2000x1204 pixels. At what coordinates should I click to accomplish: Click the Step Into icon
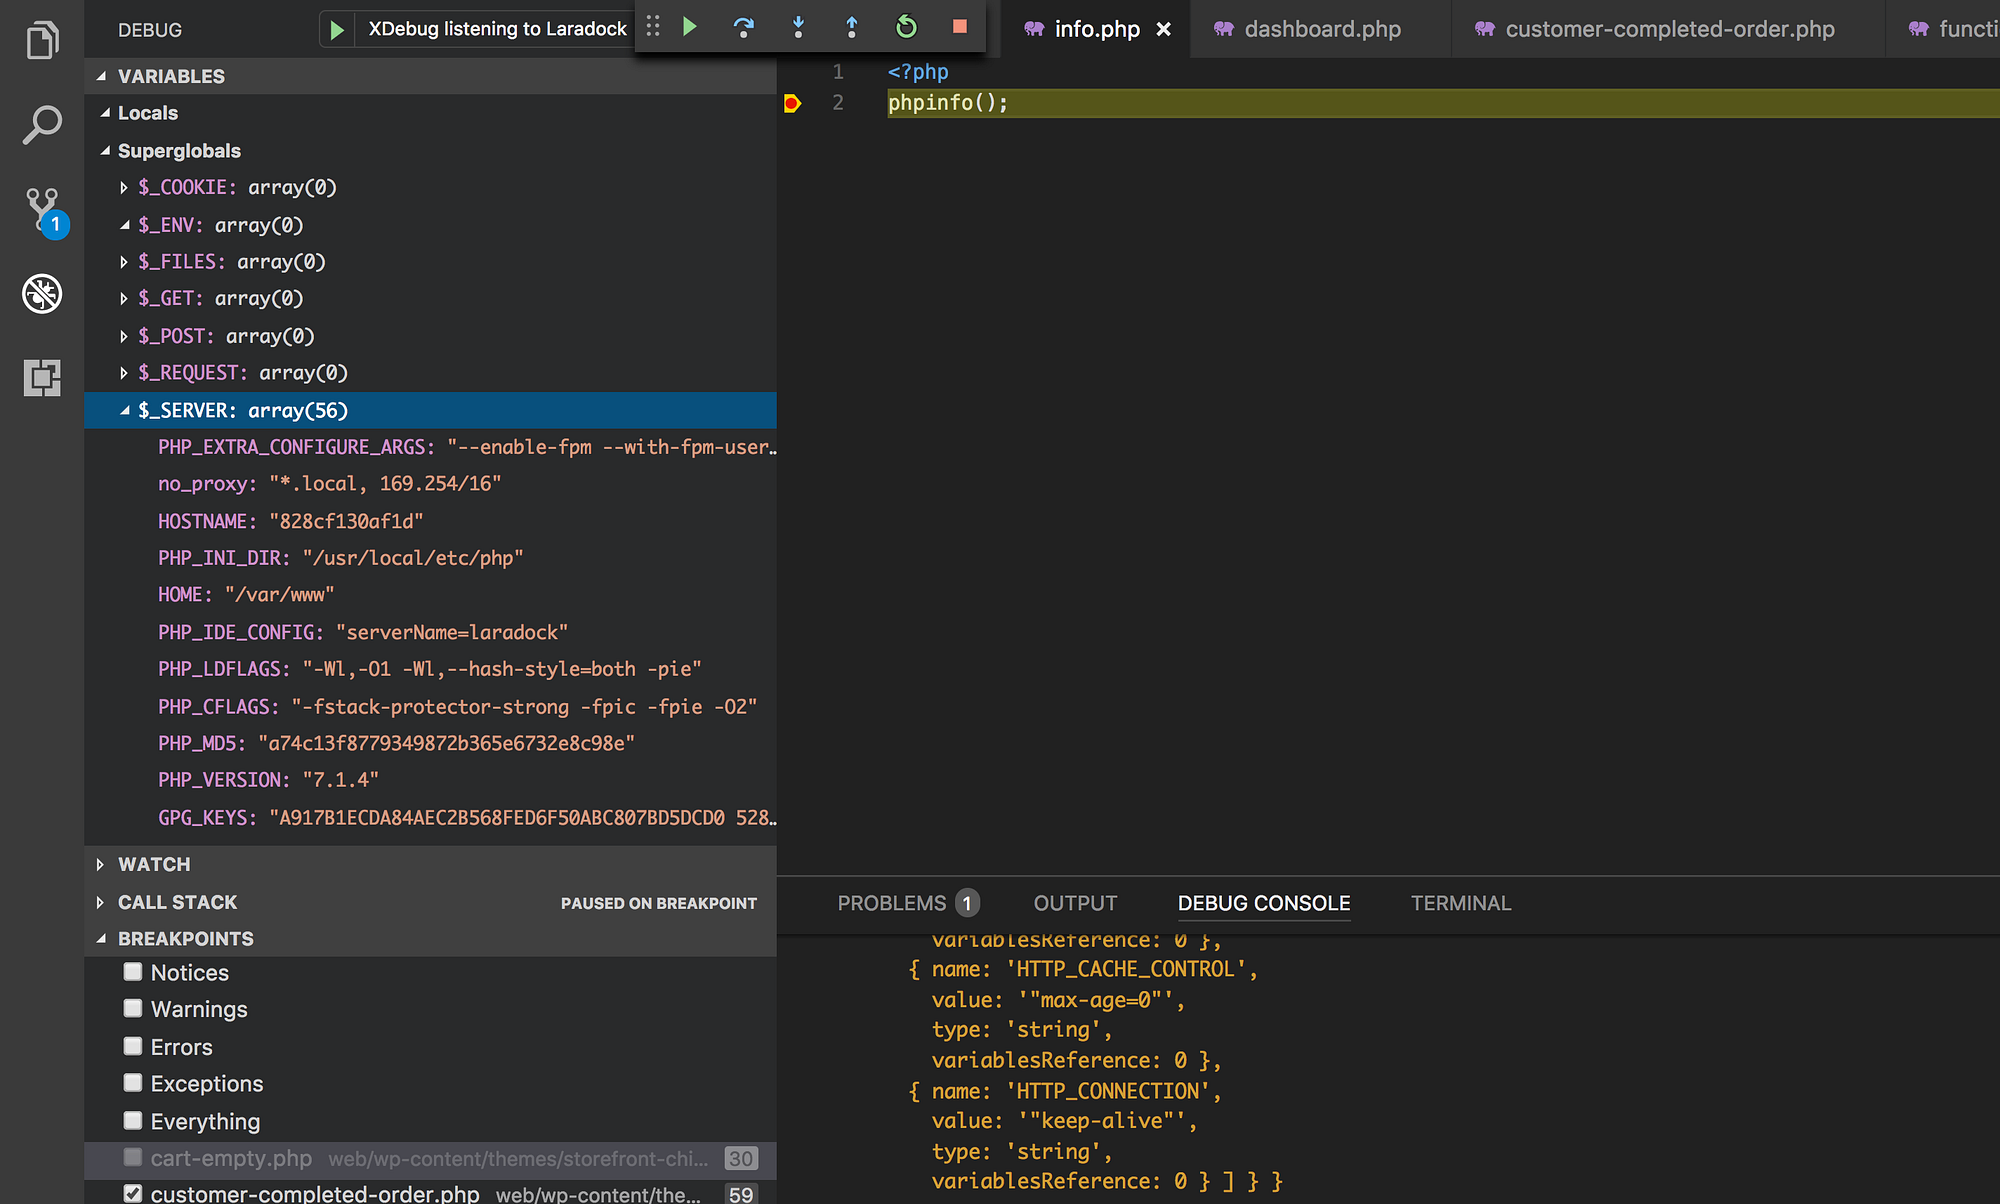tap(799, 28)
